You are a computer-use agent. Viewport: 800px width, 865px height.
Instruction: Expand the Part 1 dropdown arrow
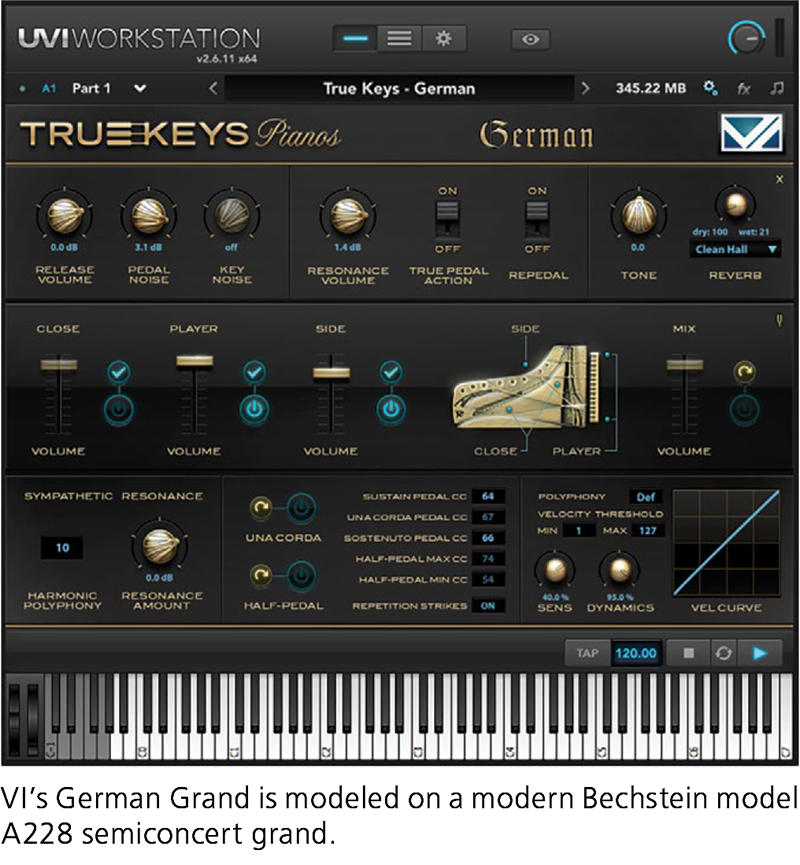coord(140,89)
